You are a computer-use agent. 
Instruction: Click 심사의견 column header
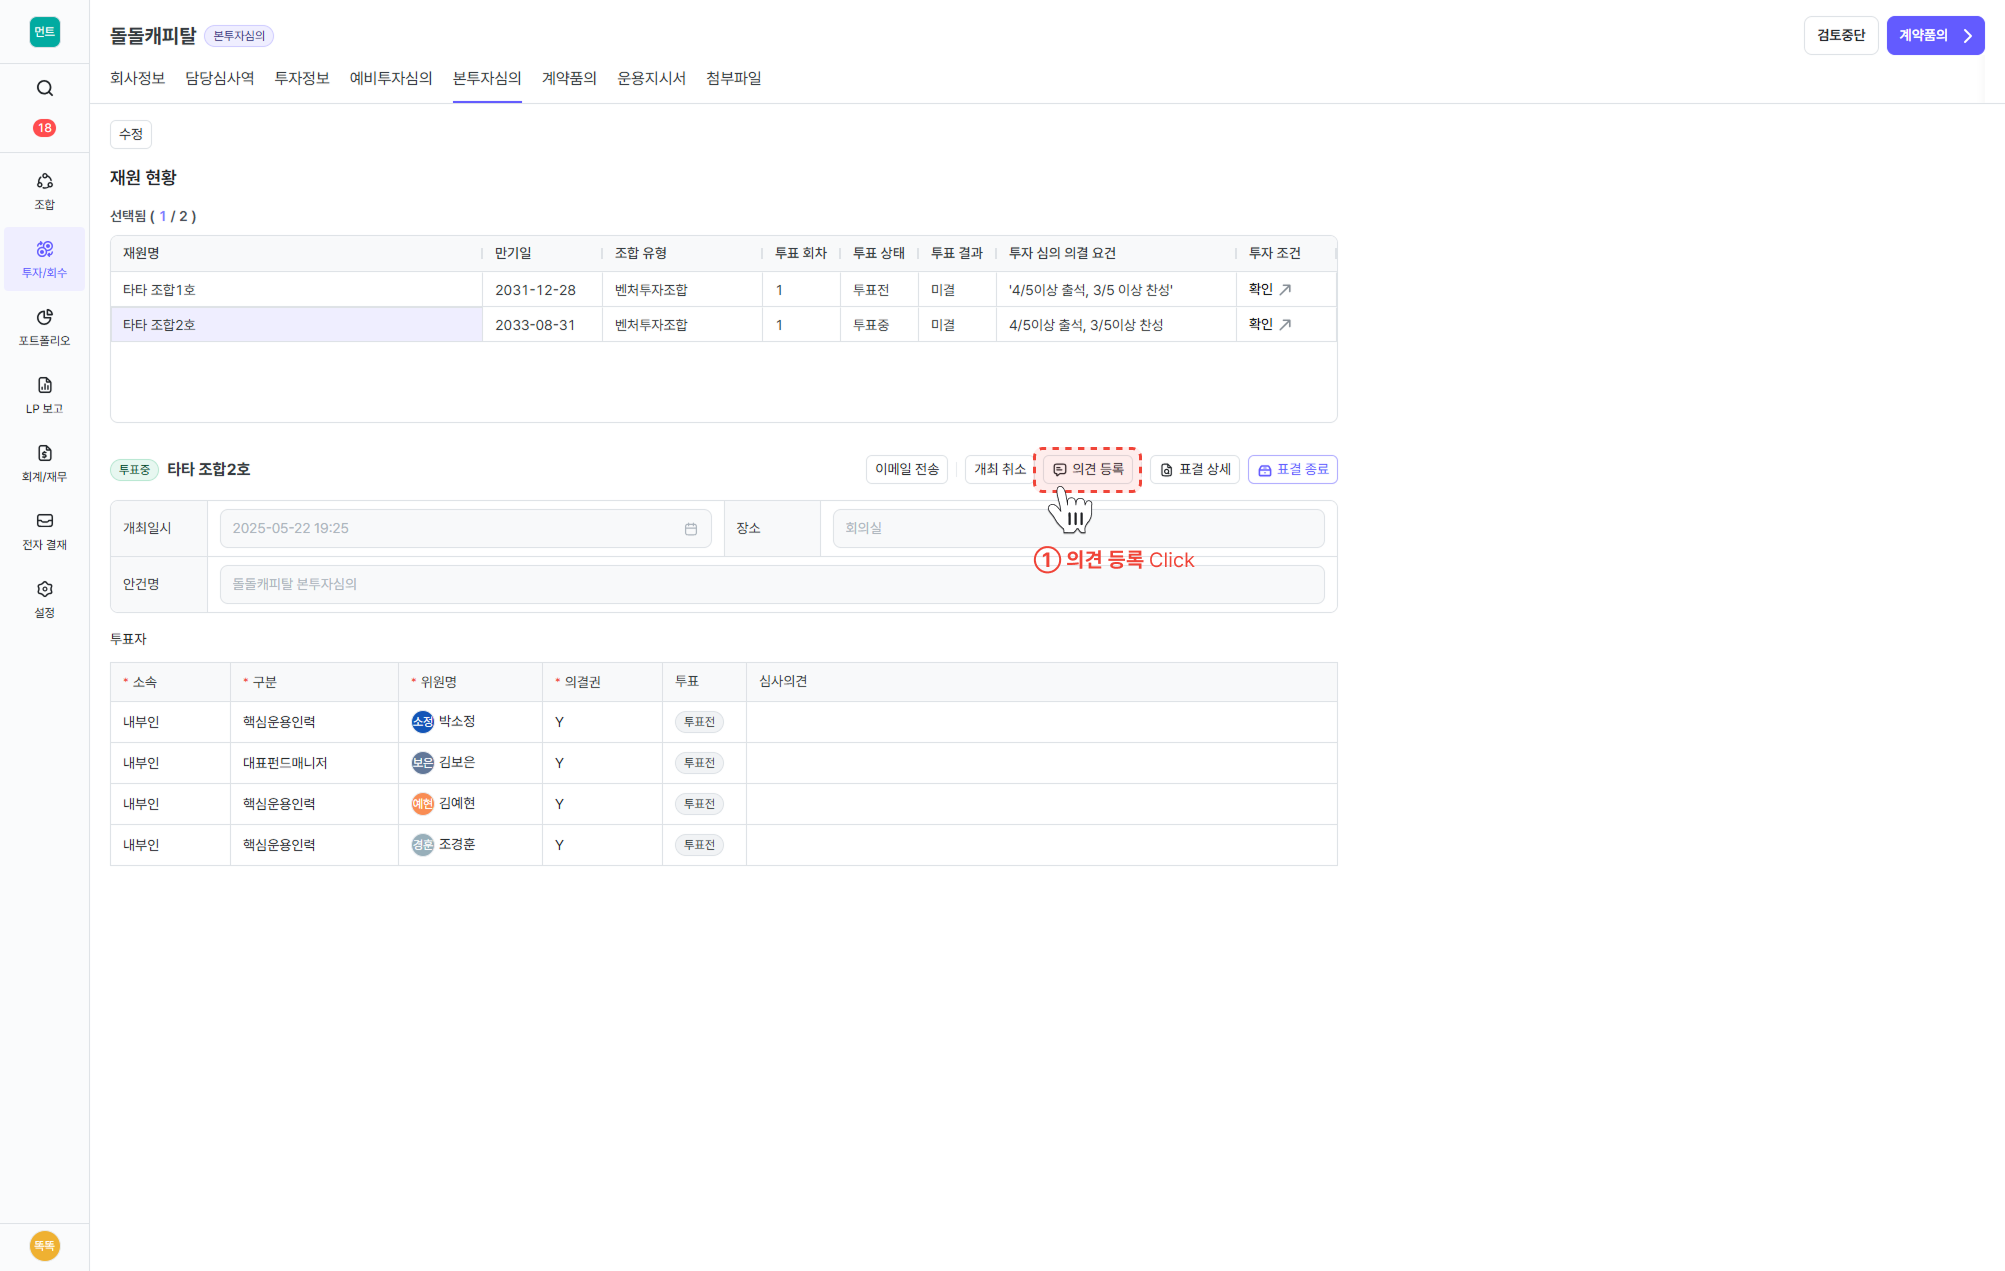click(1041, 681)
